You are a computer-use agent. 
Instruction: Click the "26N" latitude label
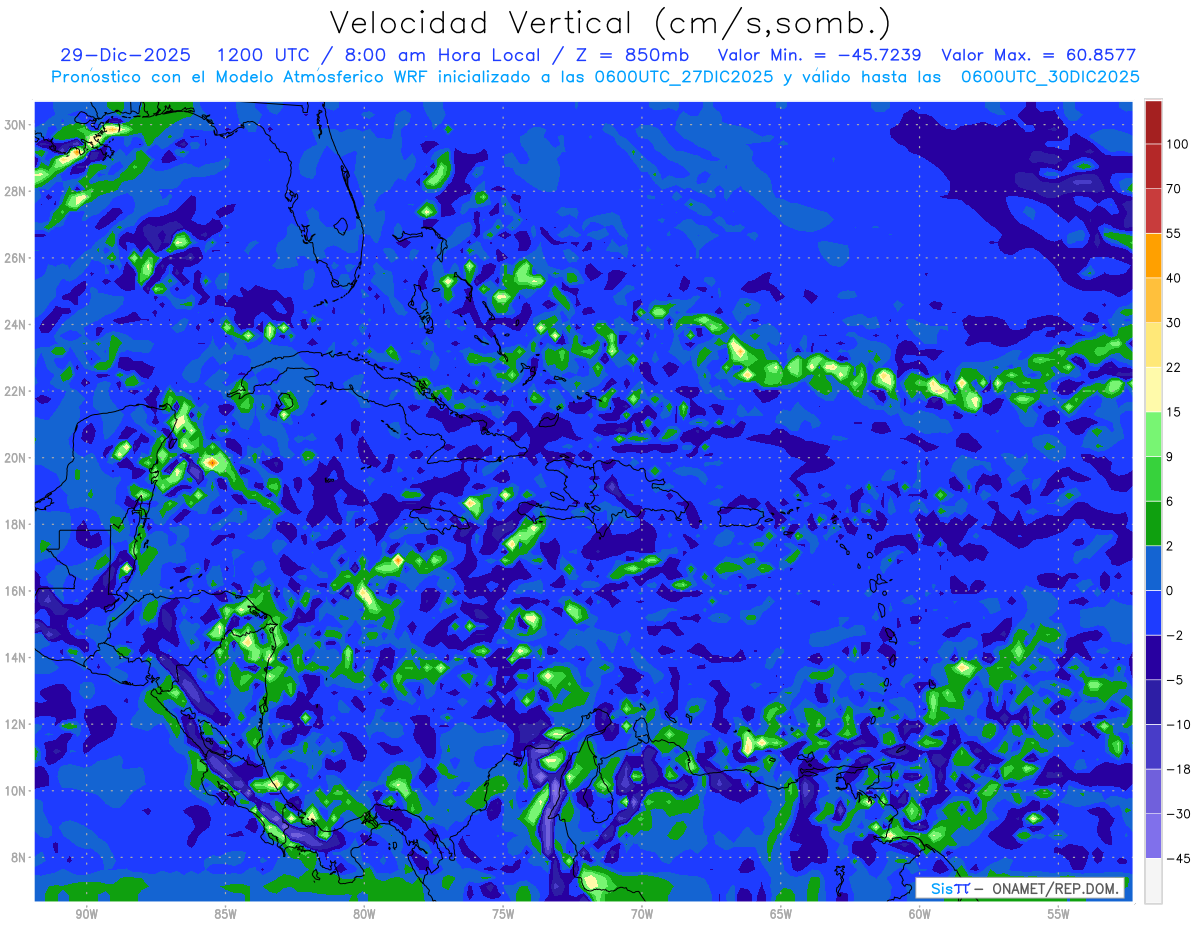coord(16,258)
